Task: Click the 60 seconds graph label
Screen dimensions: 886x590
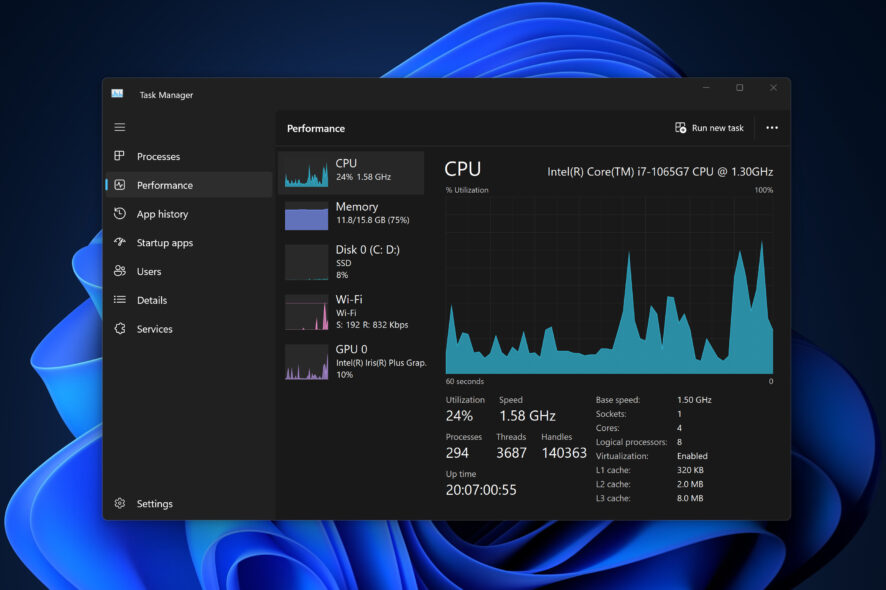Action: coord(464,381)
